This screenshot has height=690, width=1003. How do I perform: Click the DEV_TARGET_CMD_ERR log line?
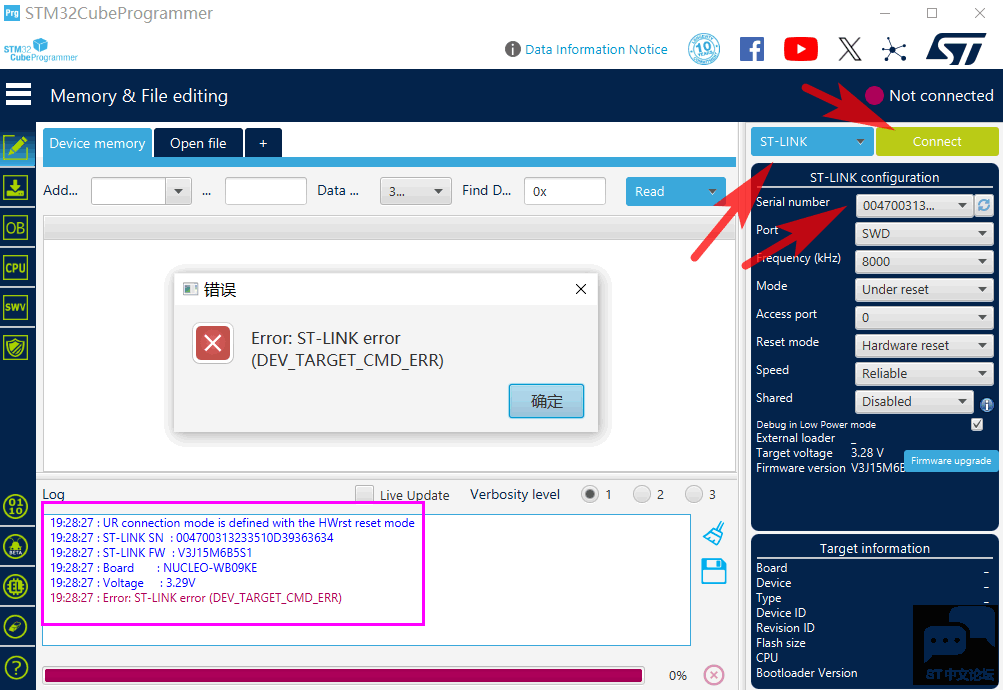point(196,598)
